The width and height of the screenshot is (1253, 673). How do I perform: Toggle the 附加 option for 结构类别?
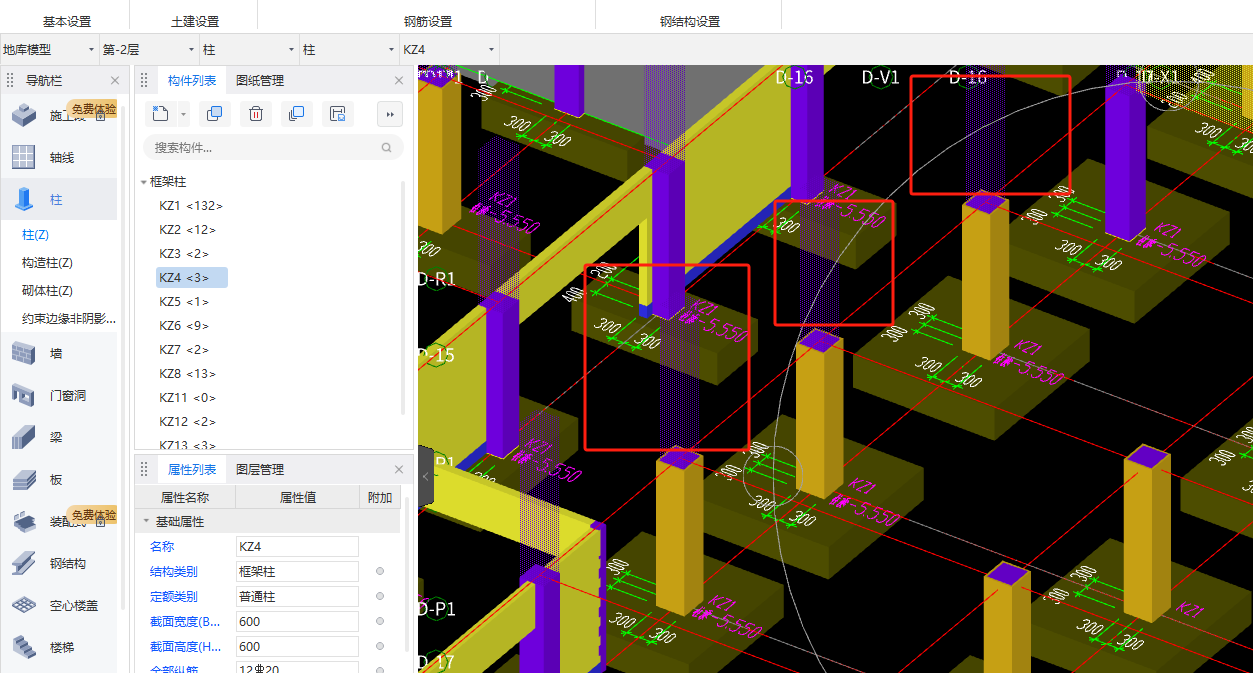click(x=380, y=571)
